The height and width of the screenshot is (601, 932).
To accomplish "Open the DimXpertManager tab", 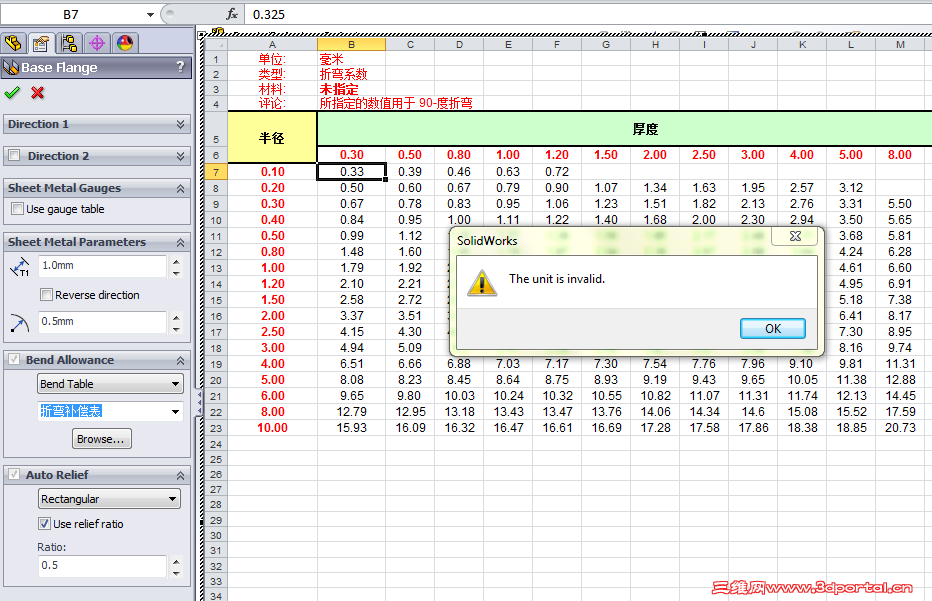I will (97, 43).
